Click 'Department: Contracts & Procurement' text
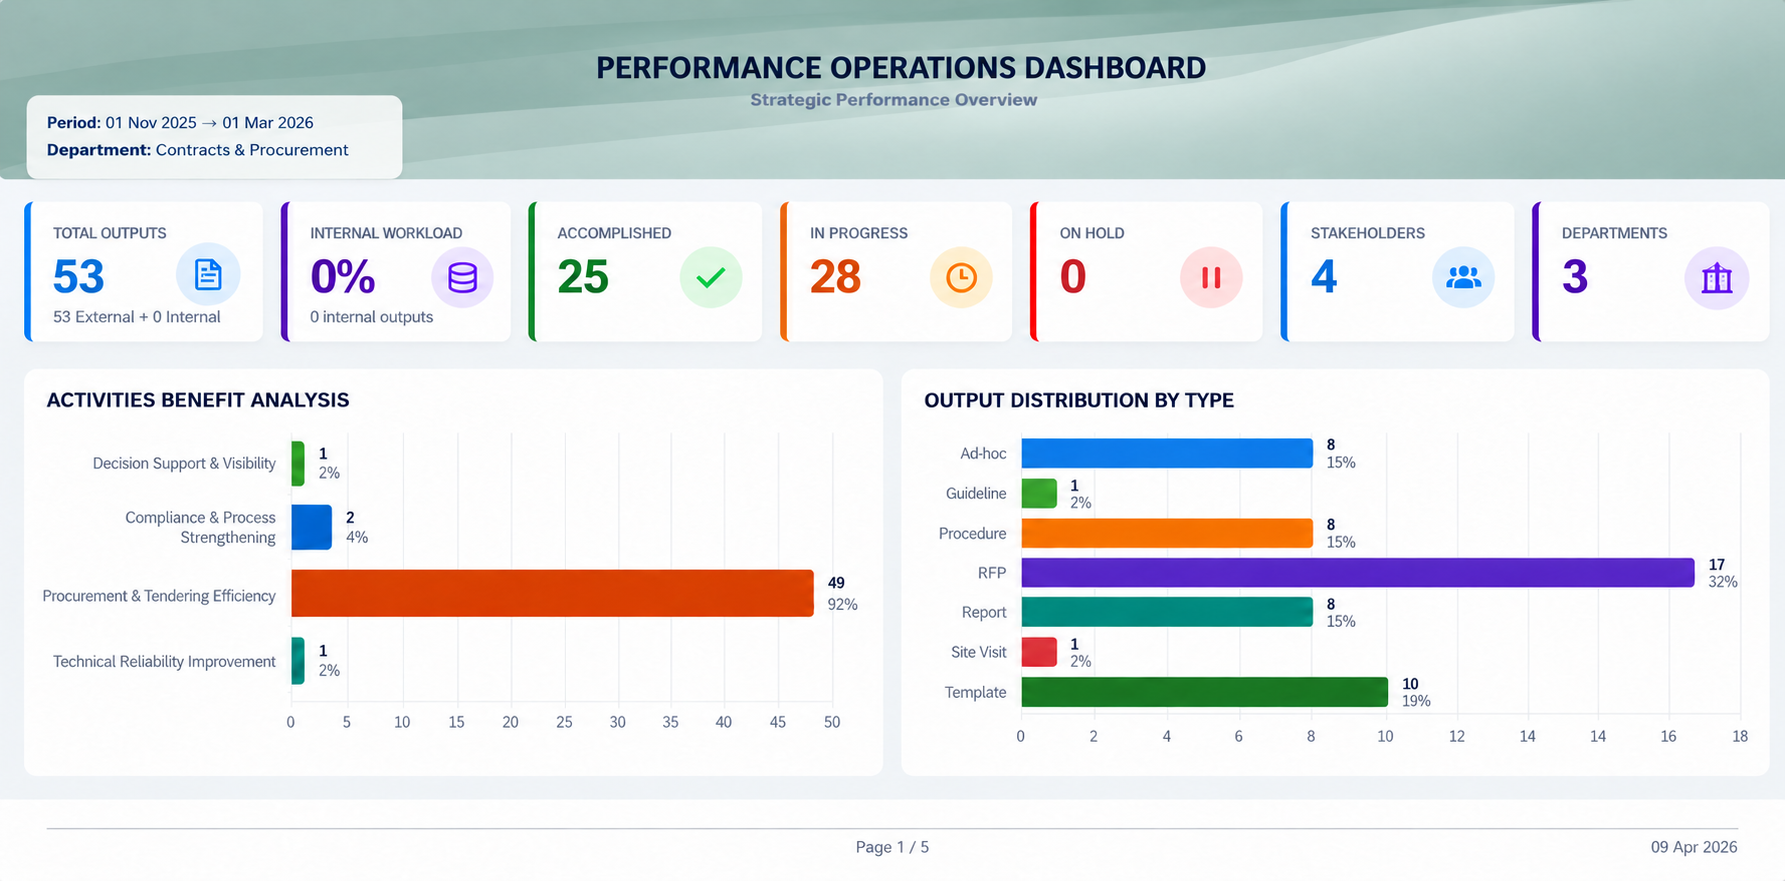Image resolution: width=1785 pixels, height=881 pixels. pyautogui.click(x=198, y=150)
